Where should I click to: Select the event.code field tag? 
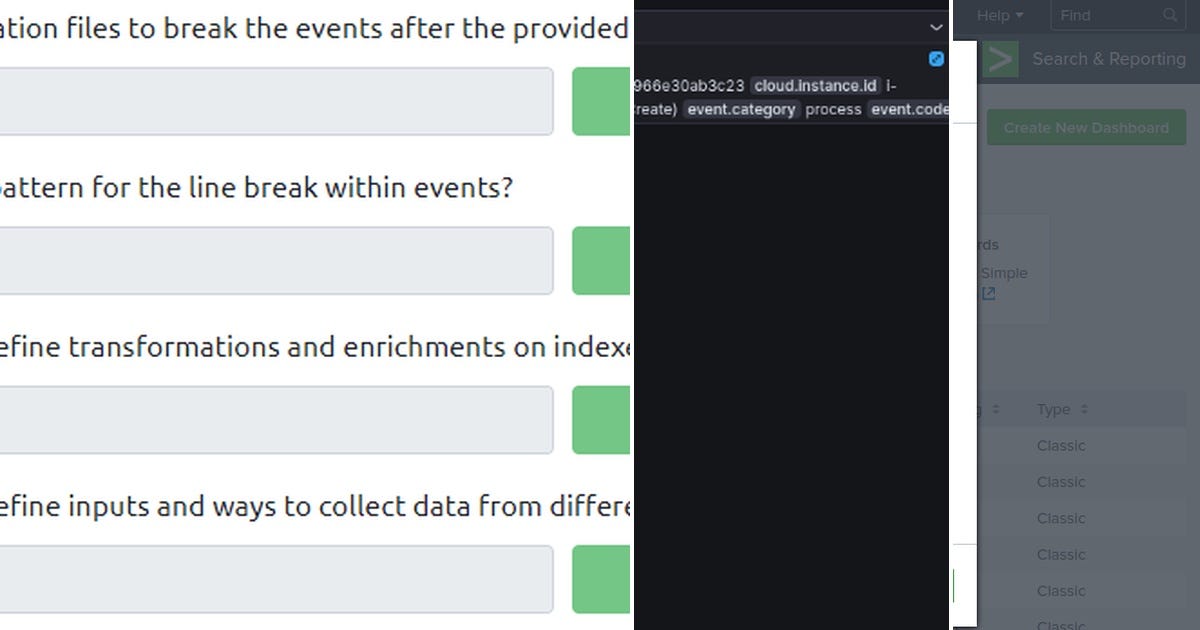tap(908, 110)
